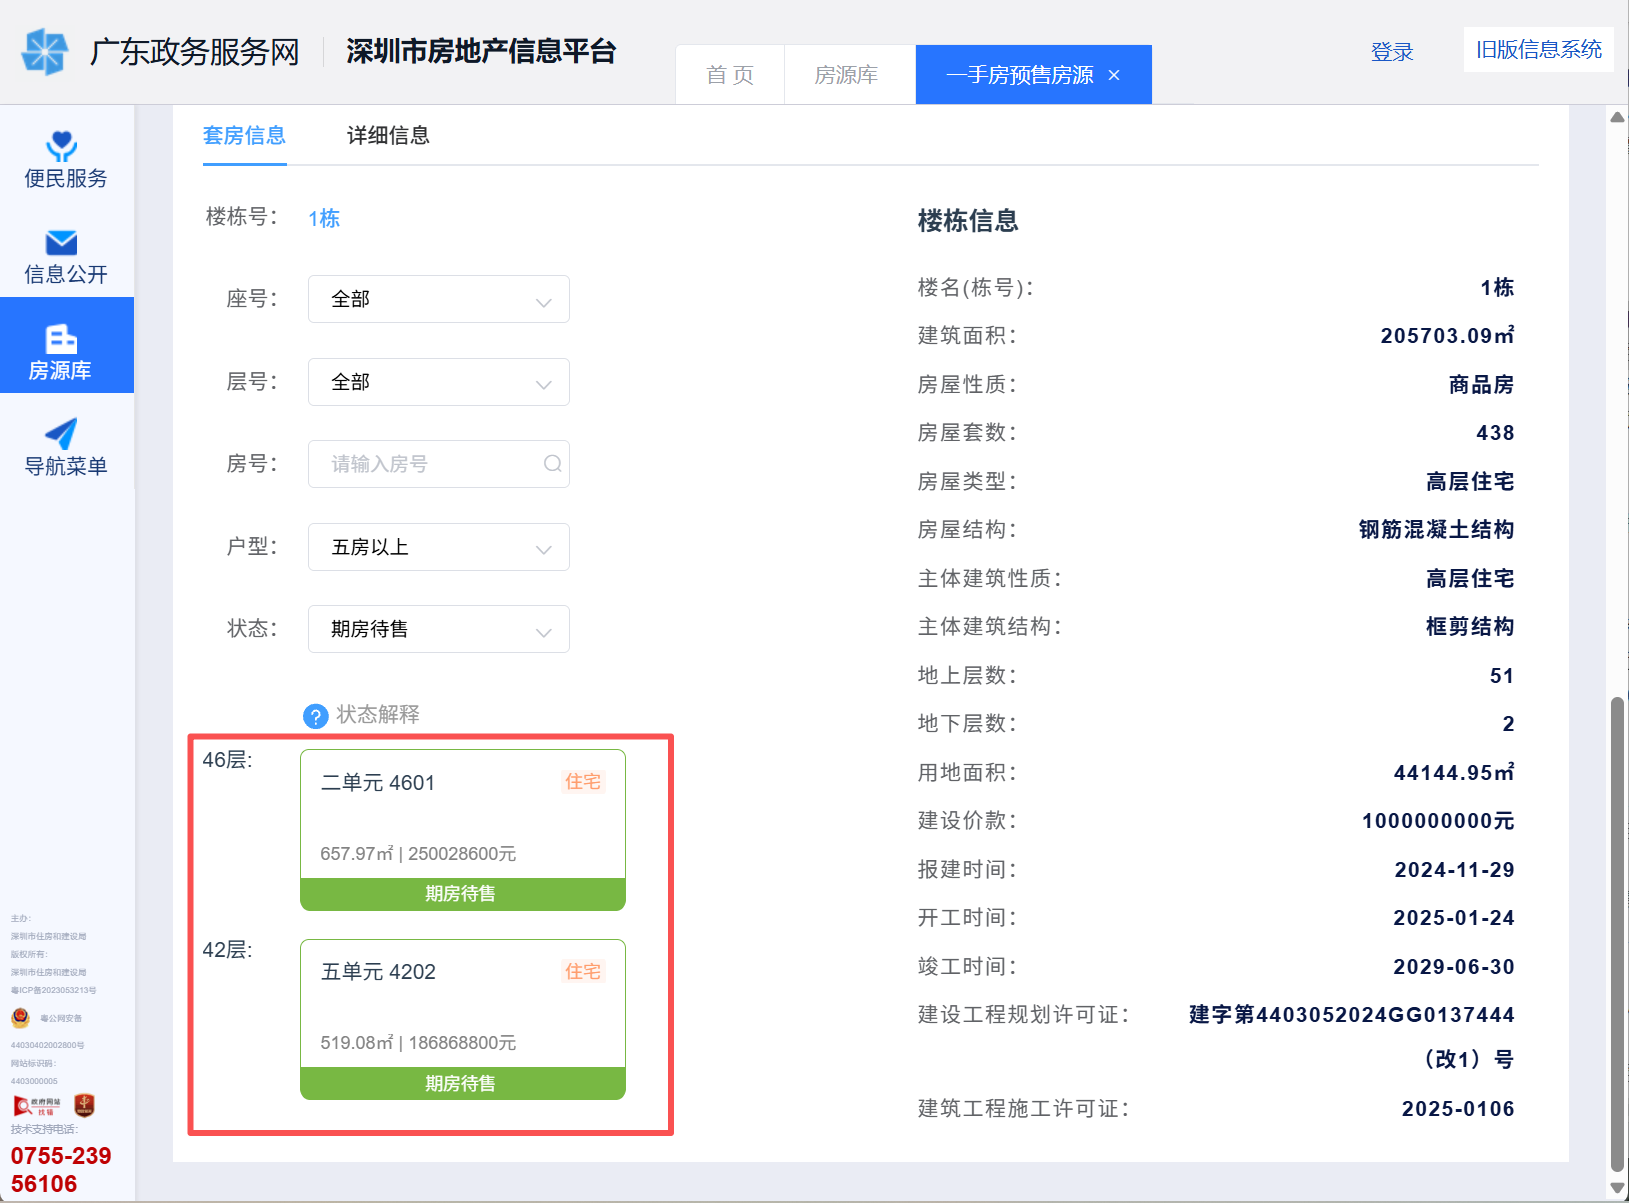
Task: Open the 户型 dropdown showing 五房以上
Action: click(x=438, y=547)
